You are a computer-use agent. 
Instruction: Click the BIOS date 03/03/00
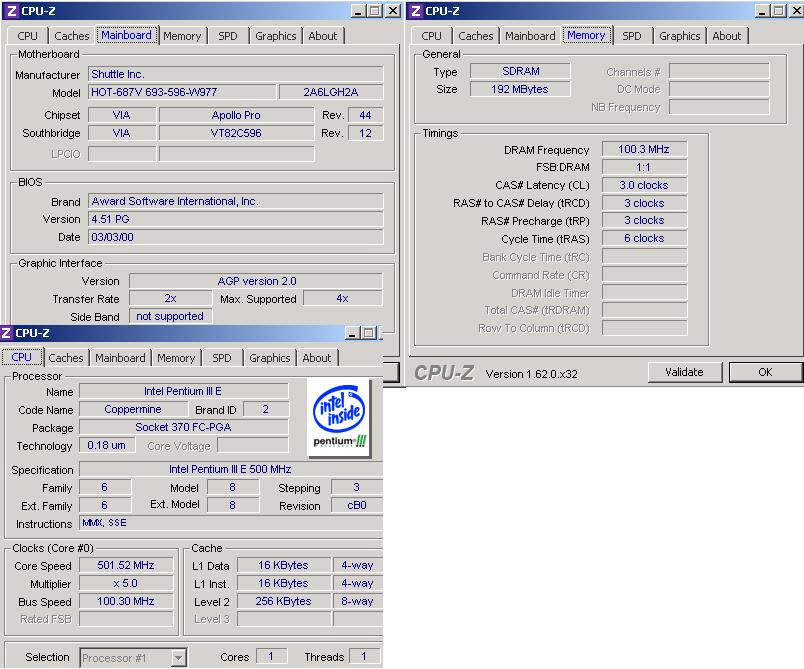pyautogui.click(x=235, y=237)
